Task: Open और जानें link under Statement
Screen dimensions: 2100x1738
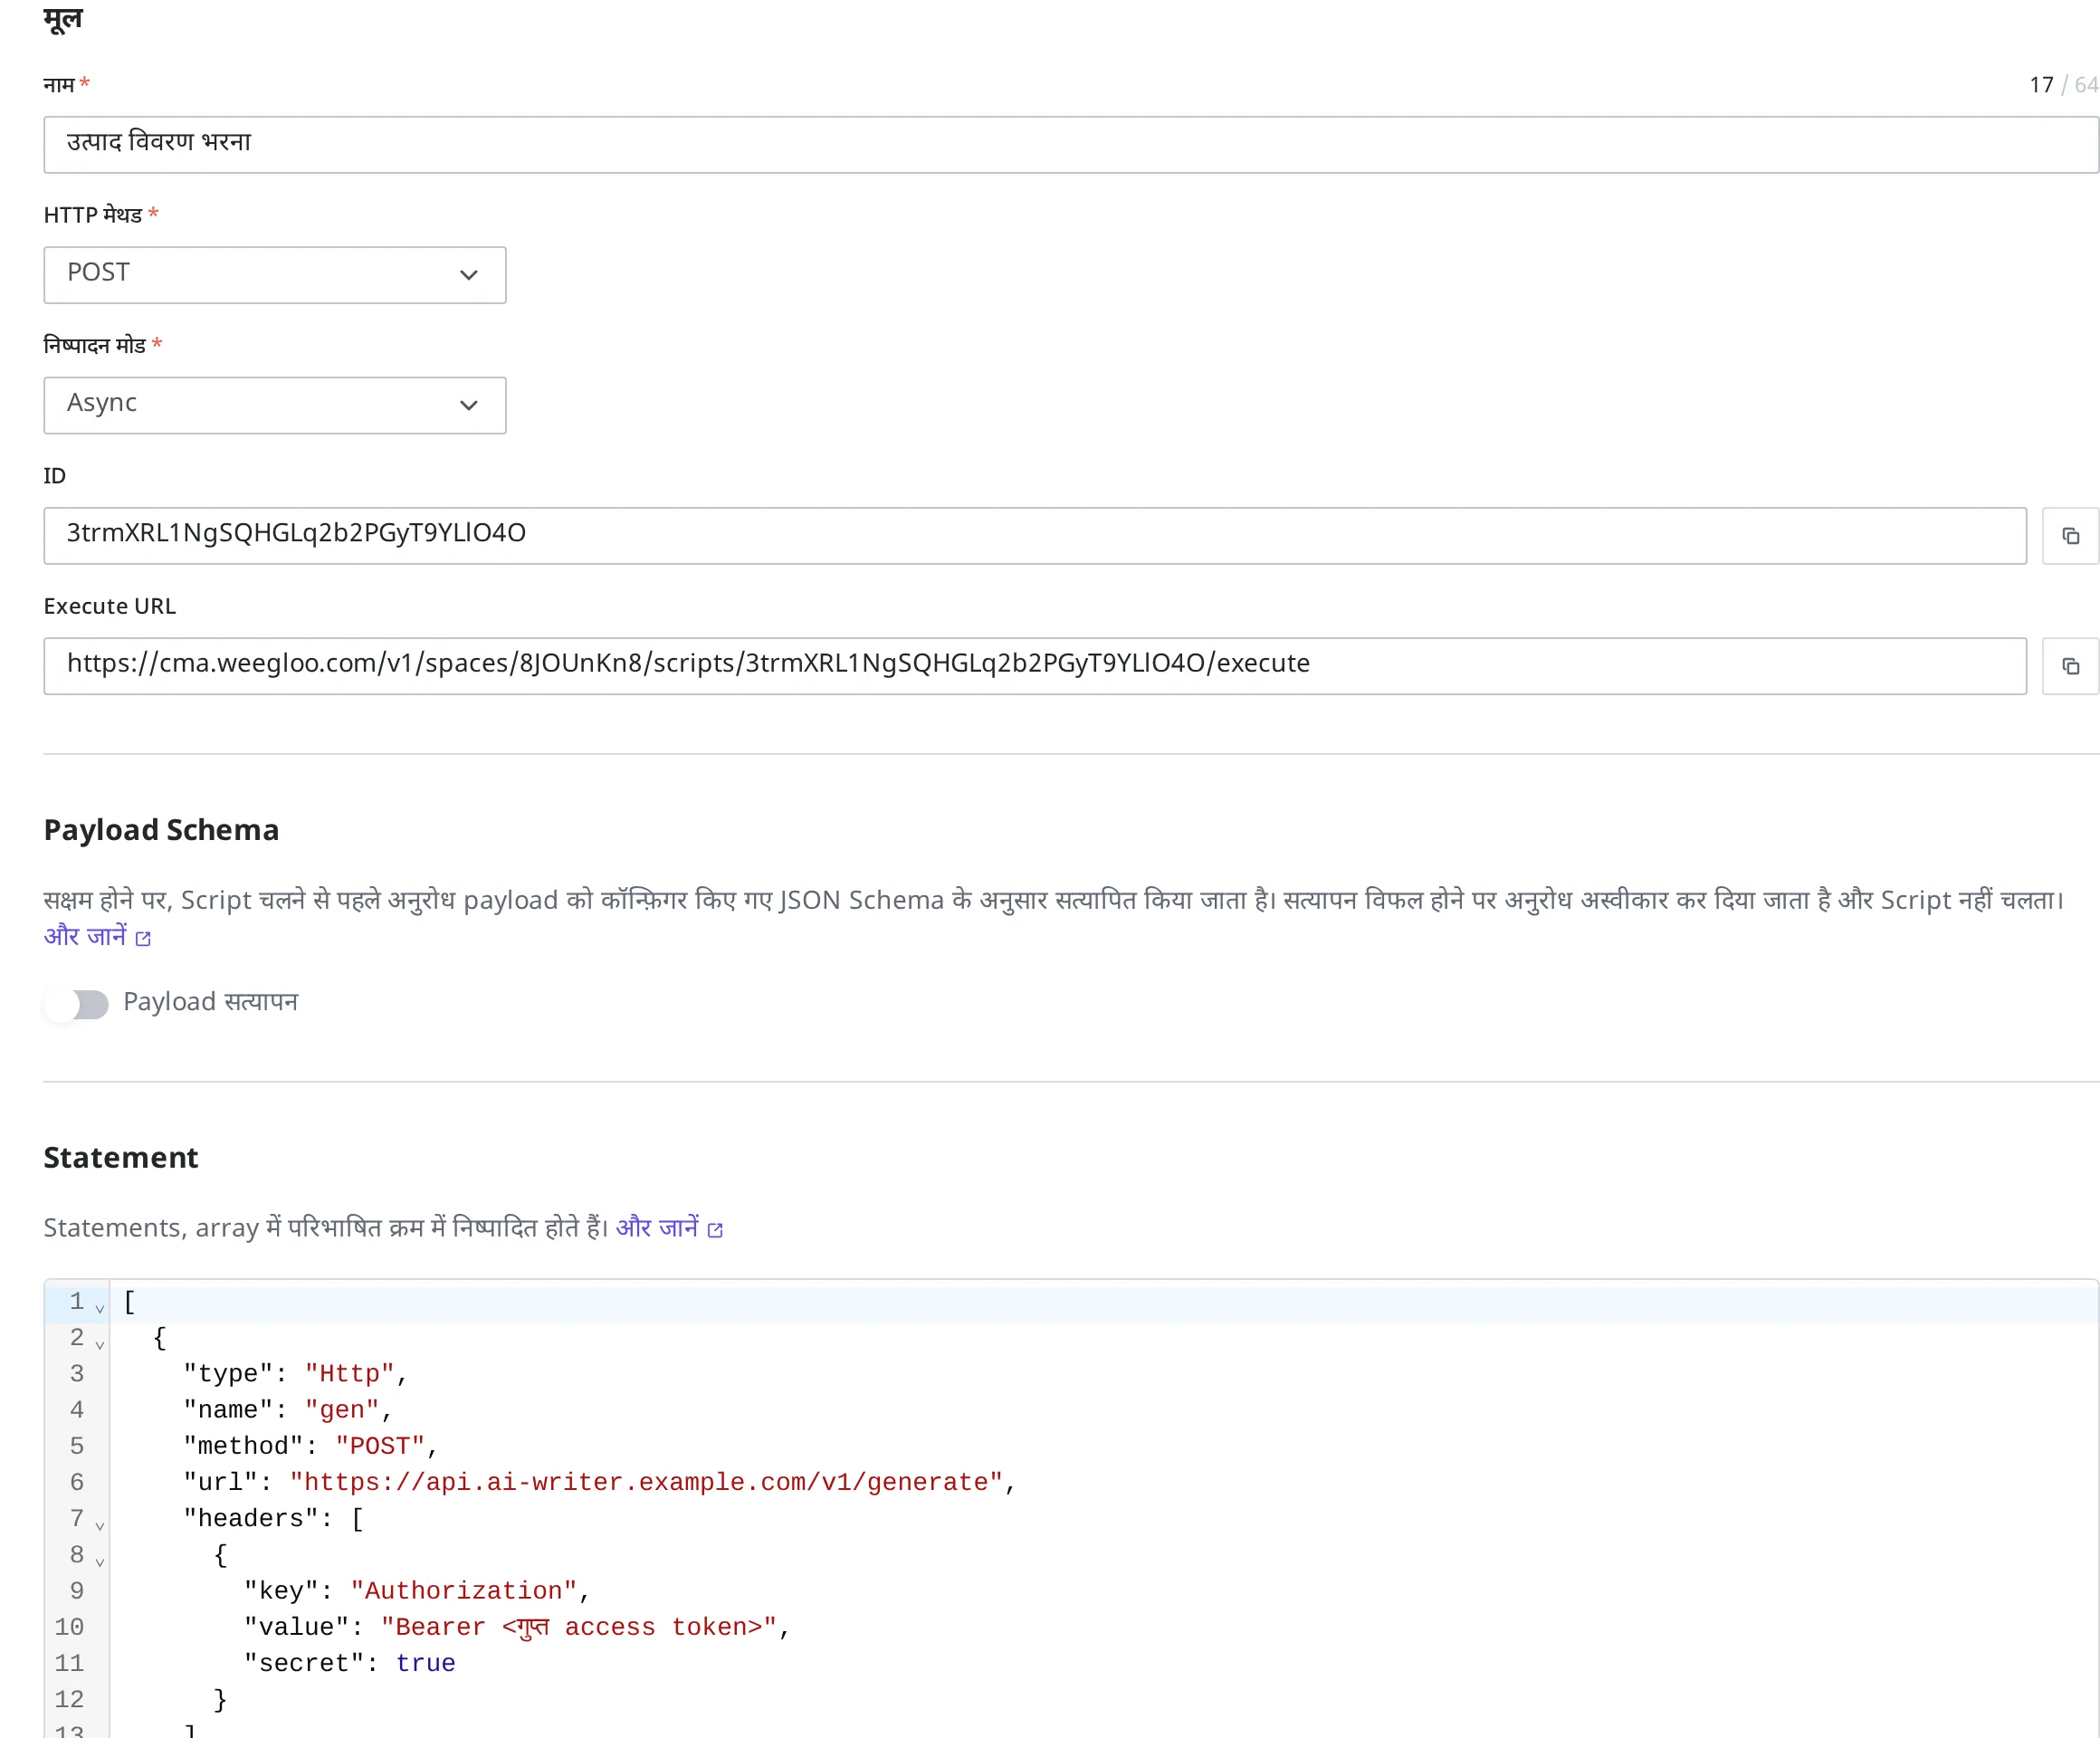Action: 657,1228
